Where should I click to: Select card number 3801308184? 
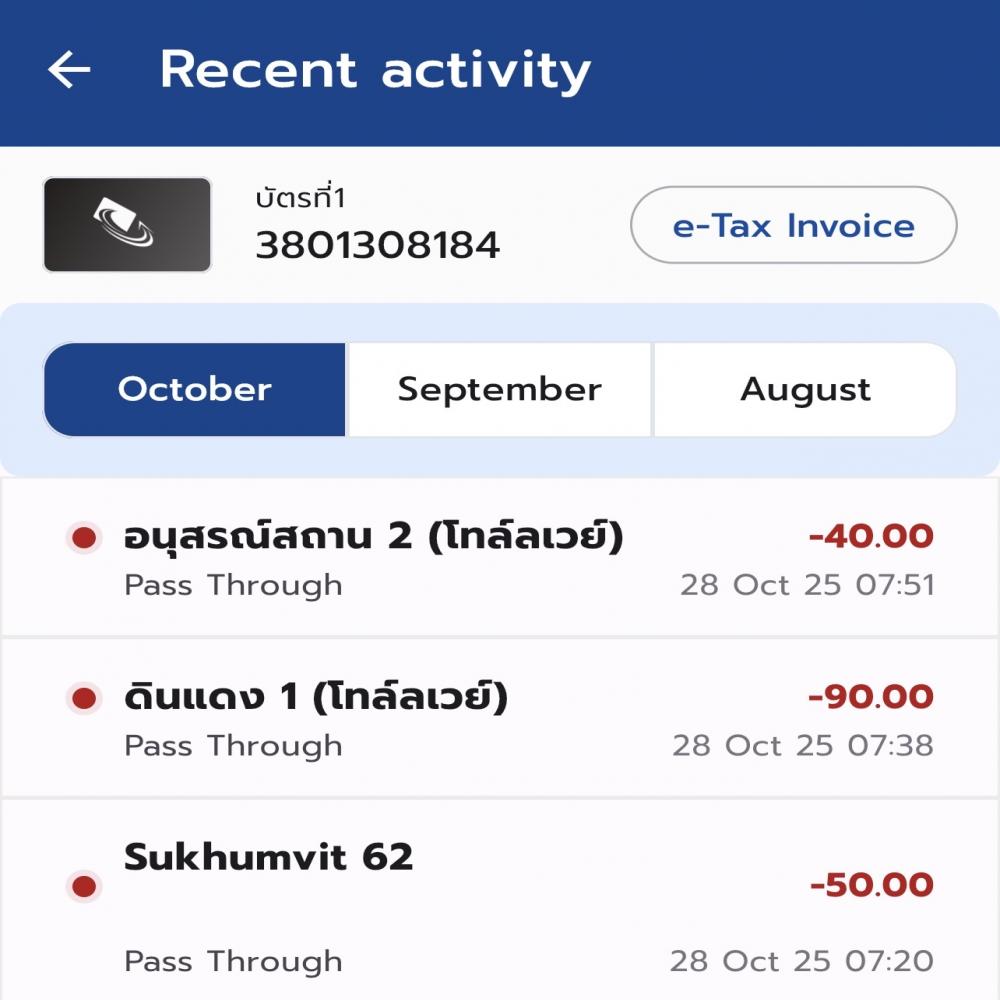click(377, 245)
